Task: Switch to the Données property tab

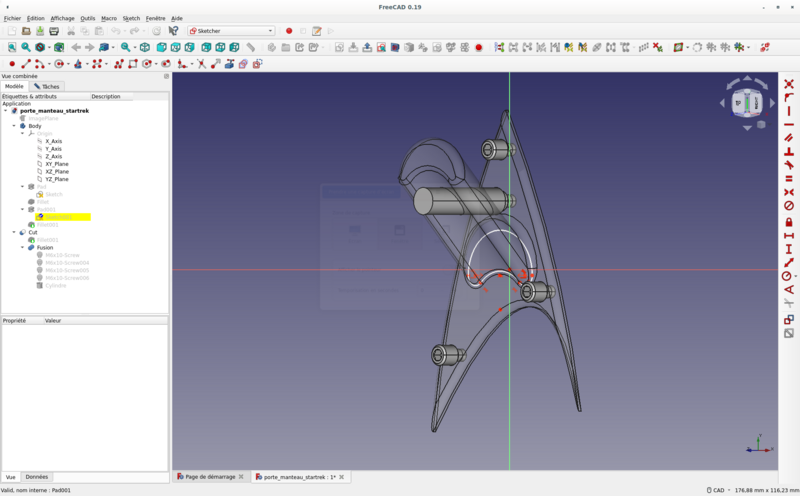Action: coord(37,477)
